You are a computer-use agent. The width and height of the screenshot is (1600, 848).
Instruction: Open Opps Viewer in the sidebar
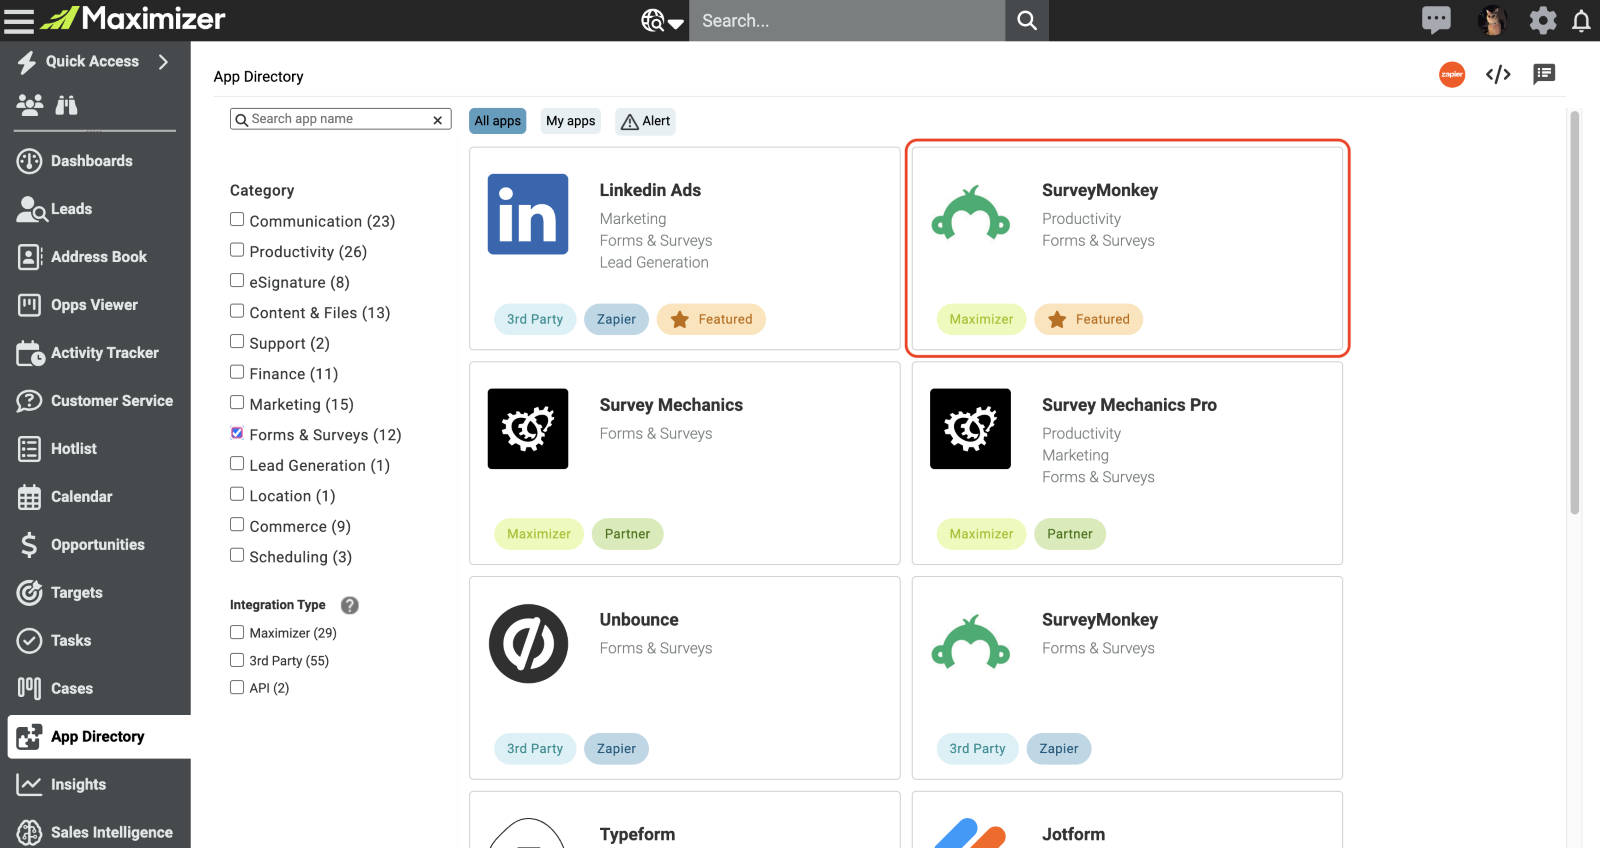point(95,305)
